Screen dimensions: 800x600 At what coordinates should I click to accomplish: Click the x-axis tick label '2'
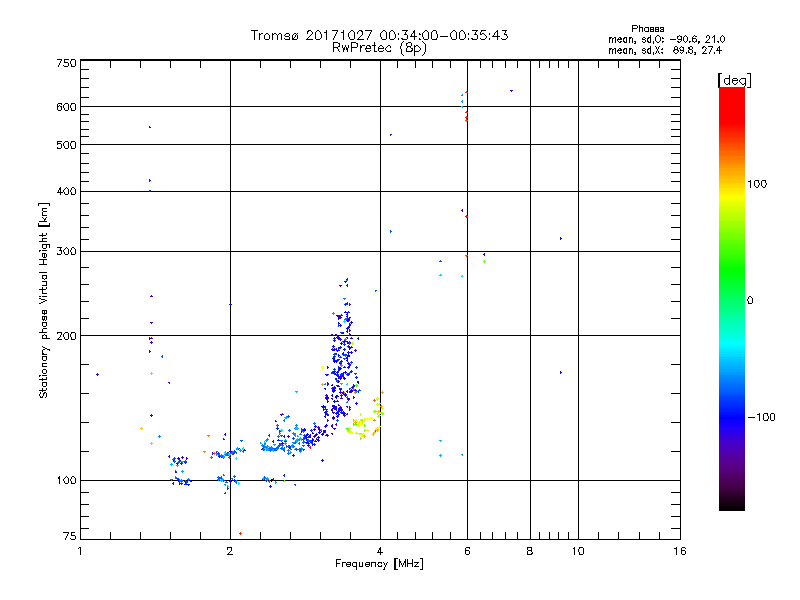[230, 551]
